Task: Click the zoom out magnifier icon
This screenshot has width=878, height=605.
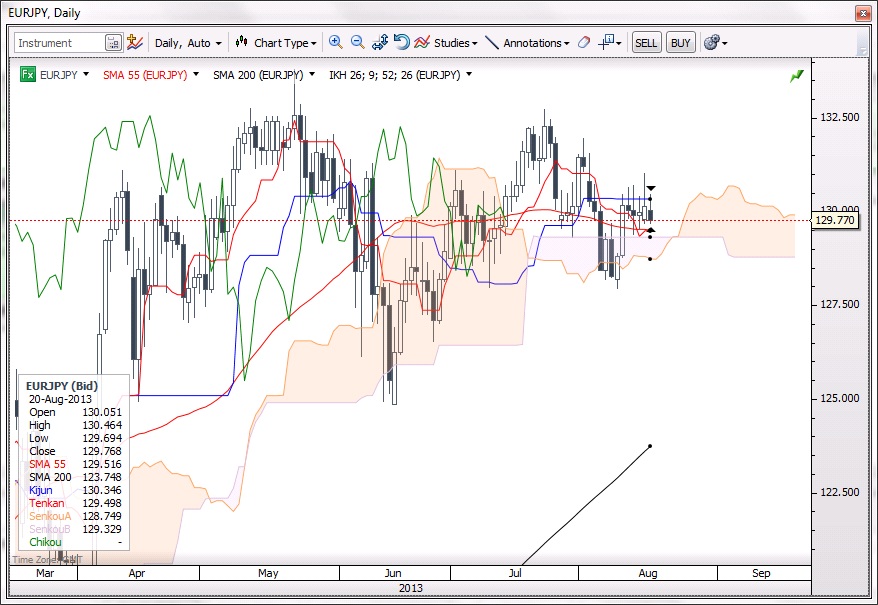Action: pyautogui.click(x=357, y=43)
